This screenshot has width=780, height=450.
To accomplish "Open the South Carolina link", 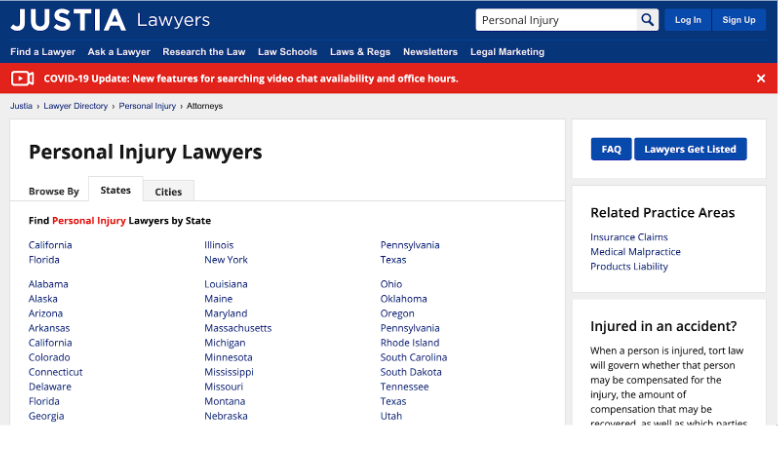I will pyautogui.click(x=413, y=358).
